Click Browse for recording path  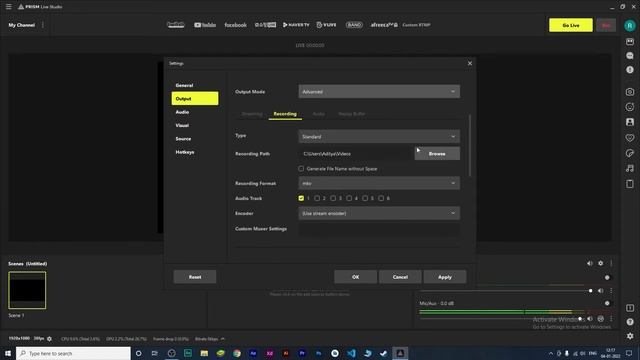coord(437,153)
